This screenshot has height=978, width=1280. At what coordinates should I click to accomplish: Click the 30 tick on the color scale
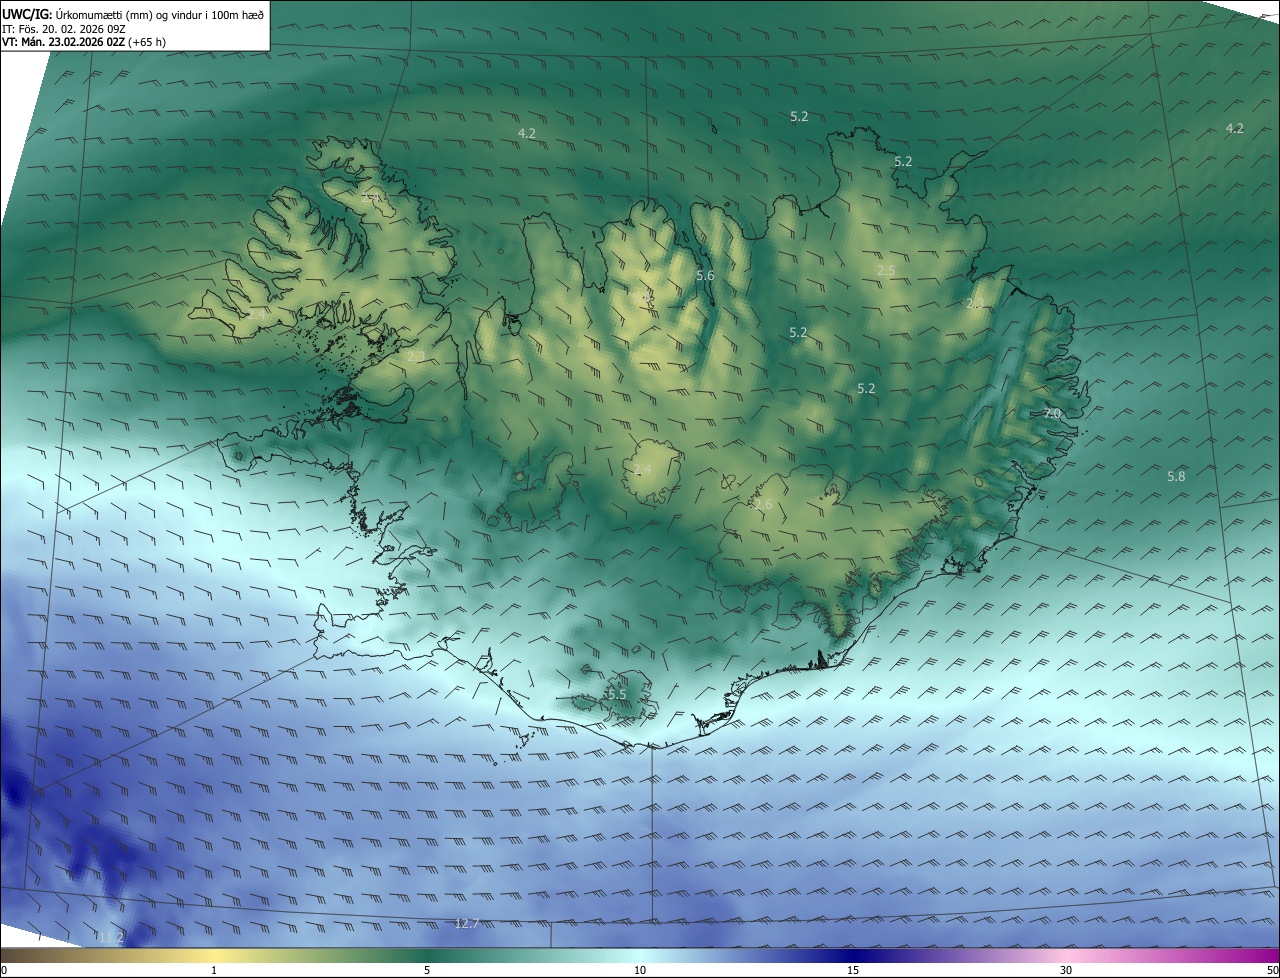click(x=1066, y=970)
